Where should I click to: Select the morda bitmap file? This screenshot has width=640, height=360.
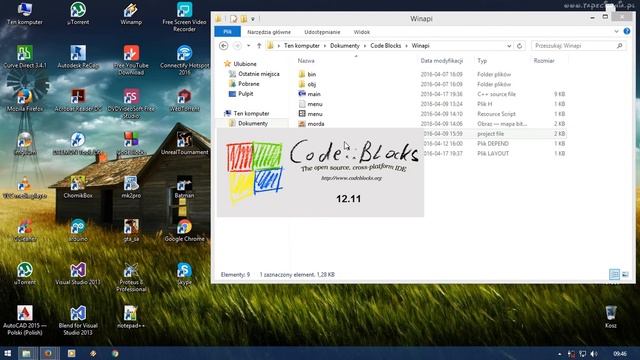pyautogui.click(x=316, y=124)
